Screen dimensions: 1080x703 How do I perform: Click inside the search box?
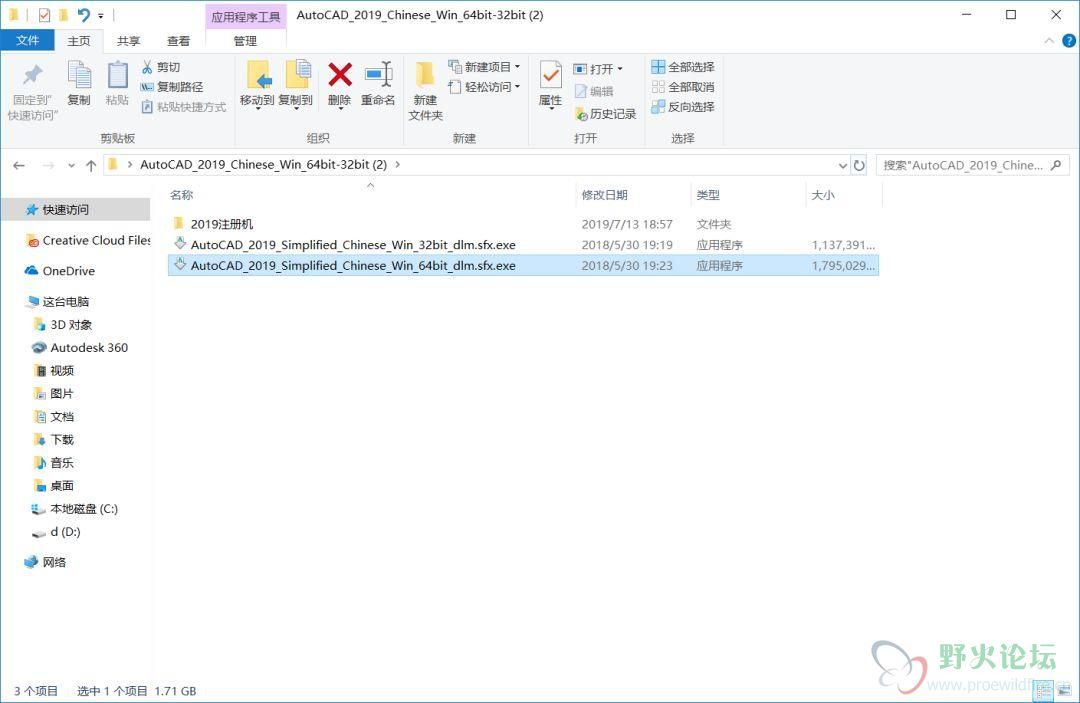963,165
